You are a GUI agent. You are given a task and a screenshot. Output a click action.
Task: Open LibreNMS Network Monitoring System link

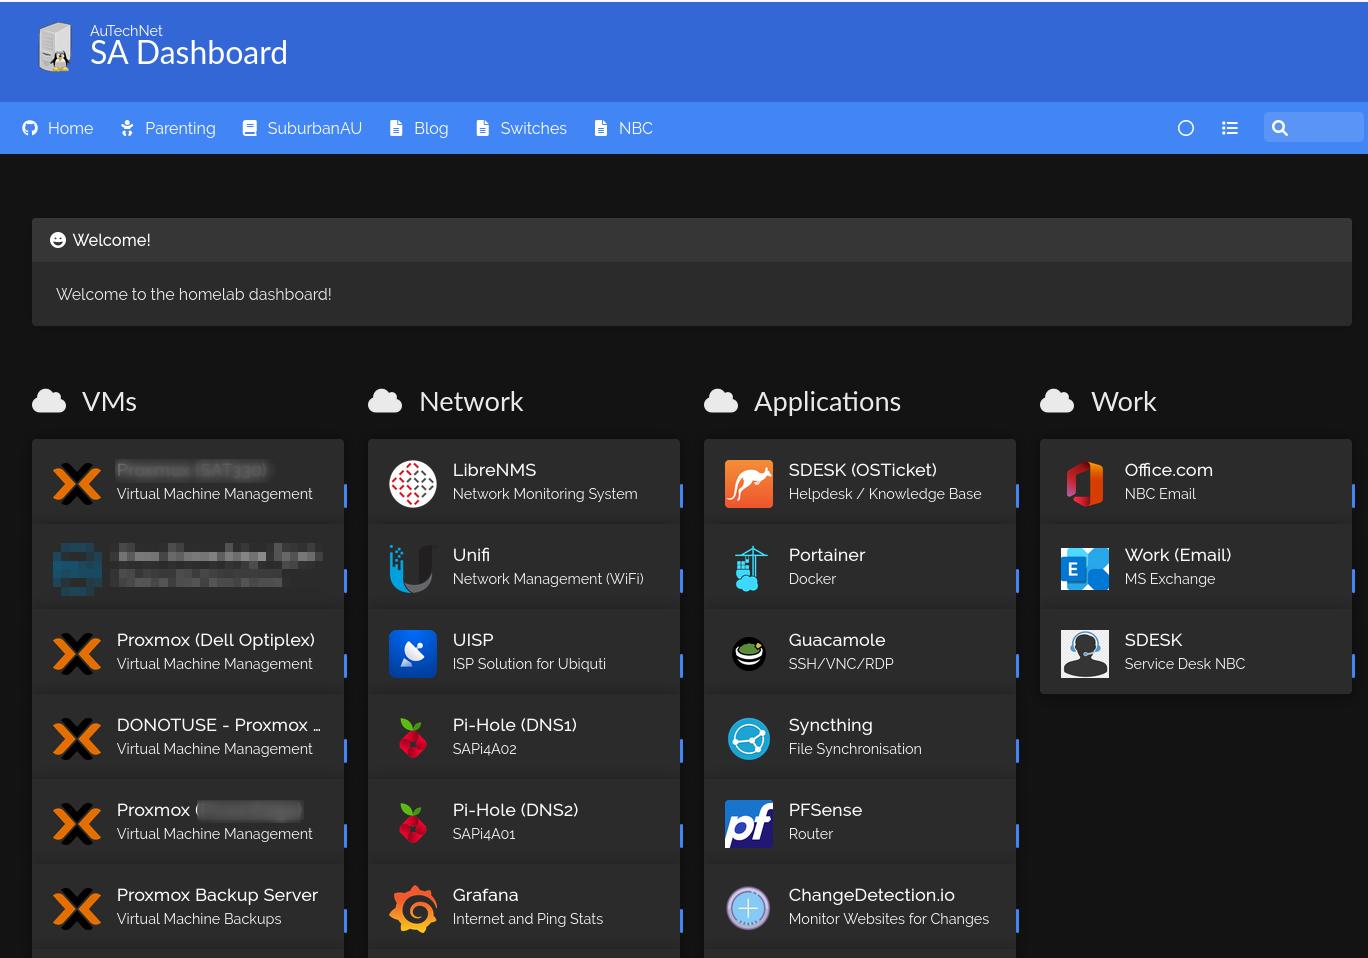524,481
